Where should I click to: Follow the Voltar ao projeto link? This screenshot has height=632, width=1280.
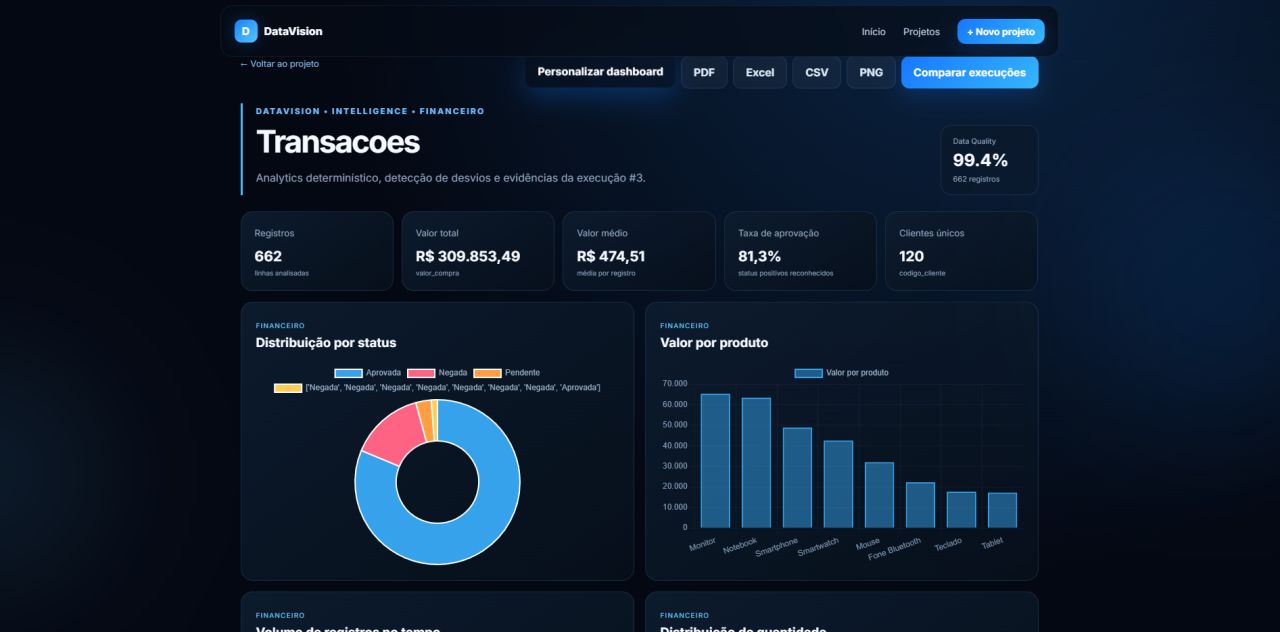pyautogui.click(x=279, y=64)
